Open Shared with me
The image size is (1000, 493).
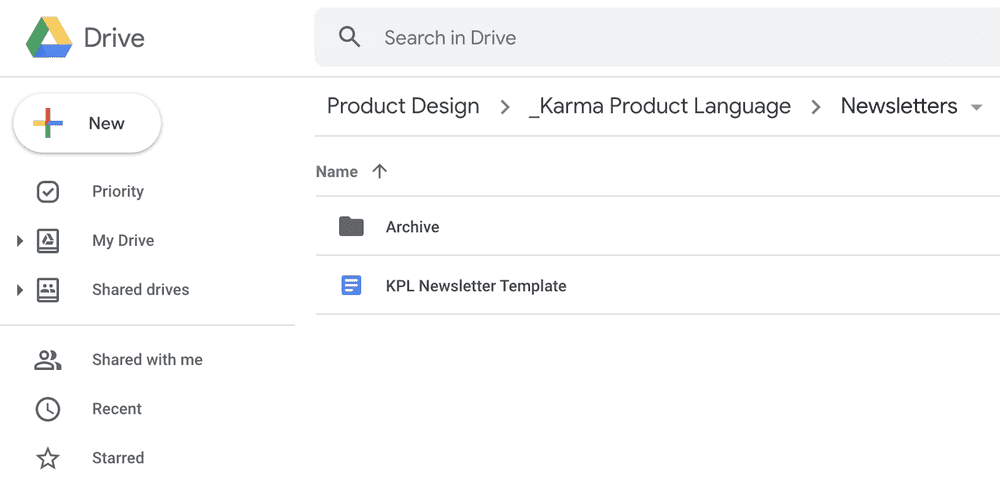tap(147, 360)
